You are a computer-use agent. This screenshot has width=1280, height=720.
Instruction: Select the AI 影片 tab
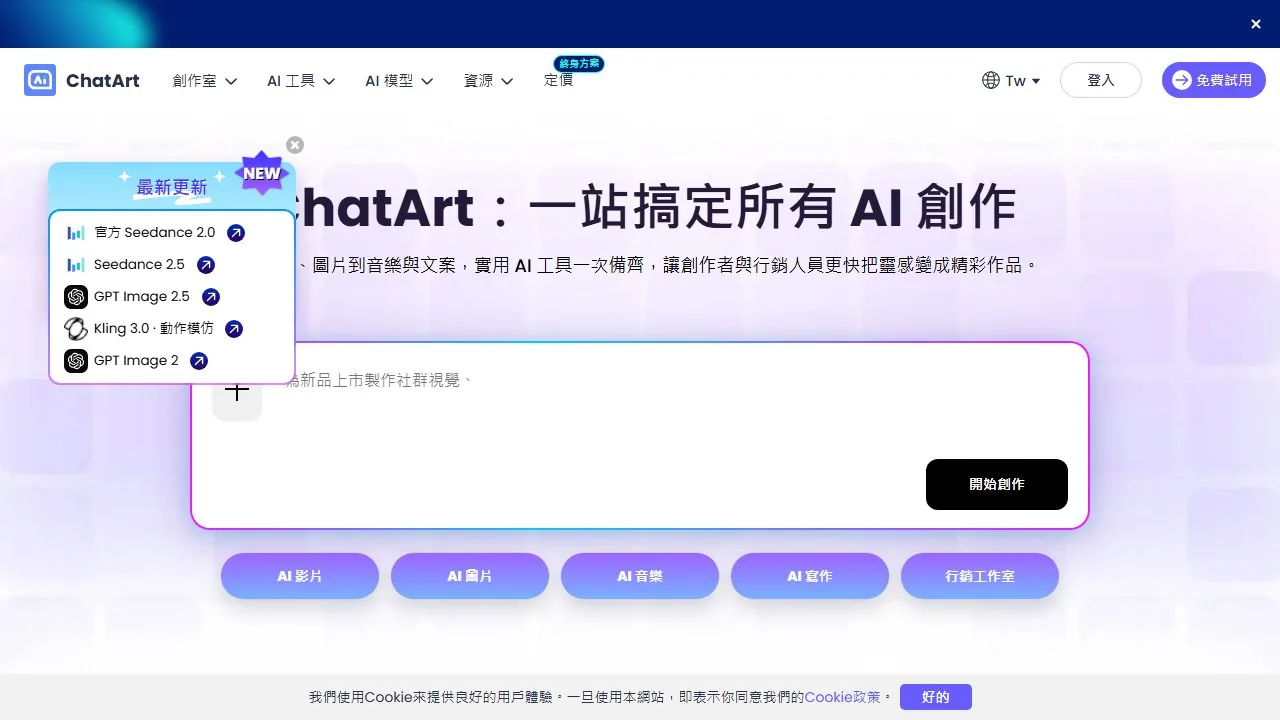[x=300, y=576]
